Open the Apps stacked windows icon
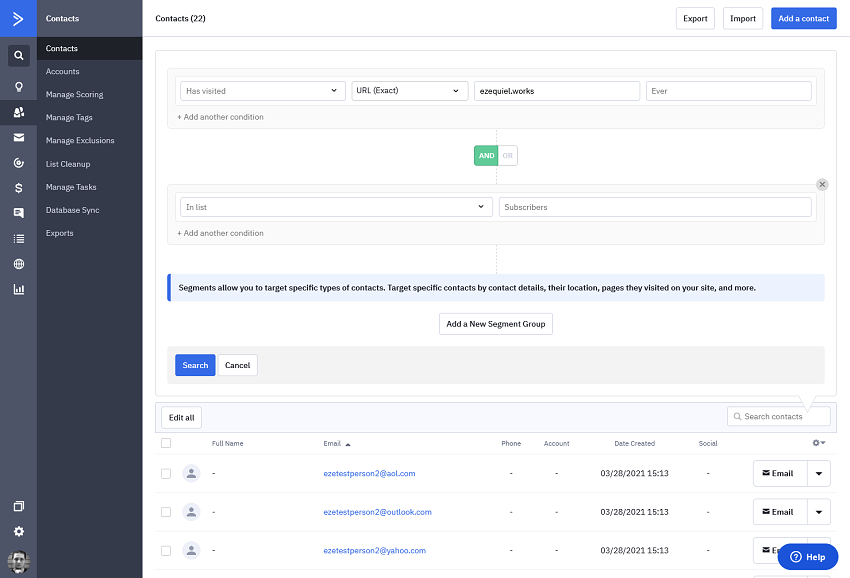Viewport: 850px width, 578px height. coord(18,506)
